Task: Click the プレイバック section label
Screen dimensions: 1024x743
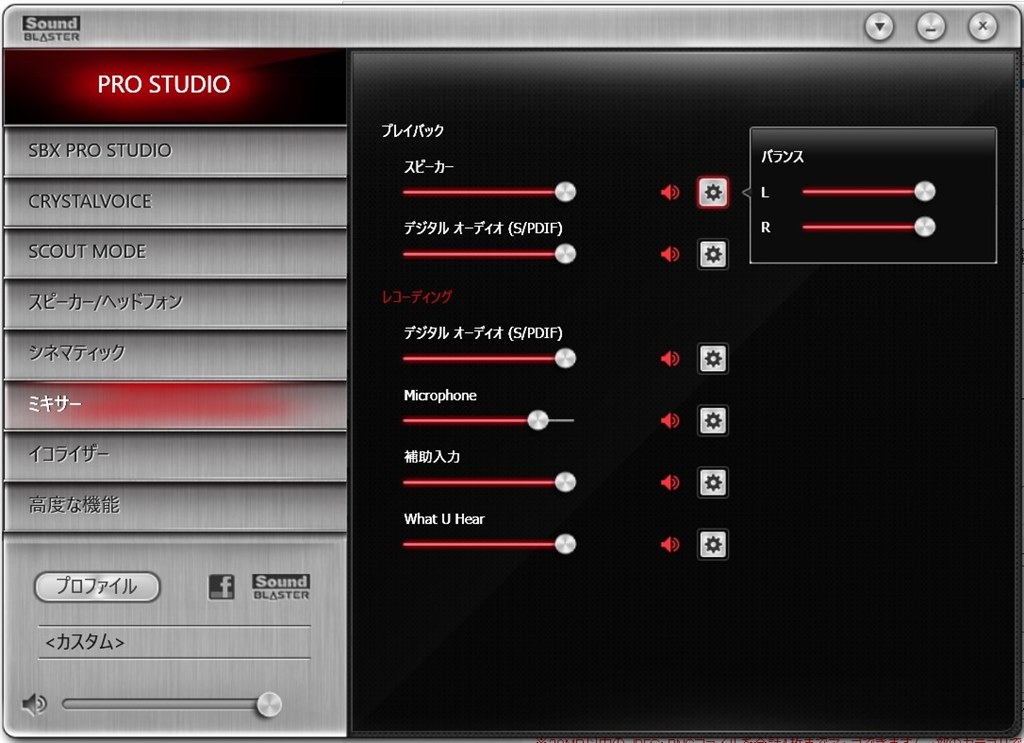Action: coord(412,131)
